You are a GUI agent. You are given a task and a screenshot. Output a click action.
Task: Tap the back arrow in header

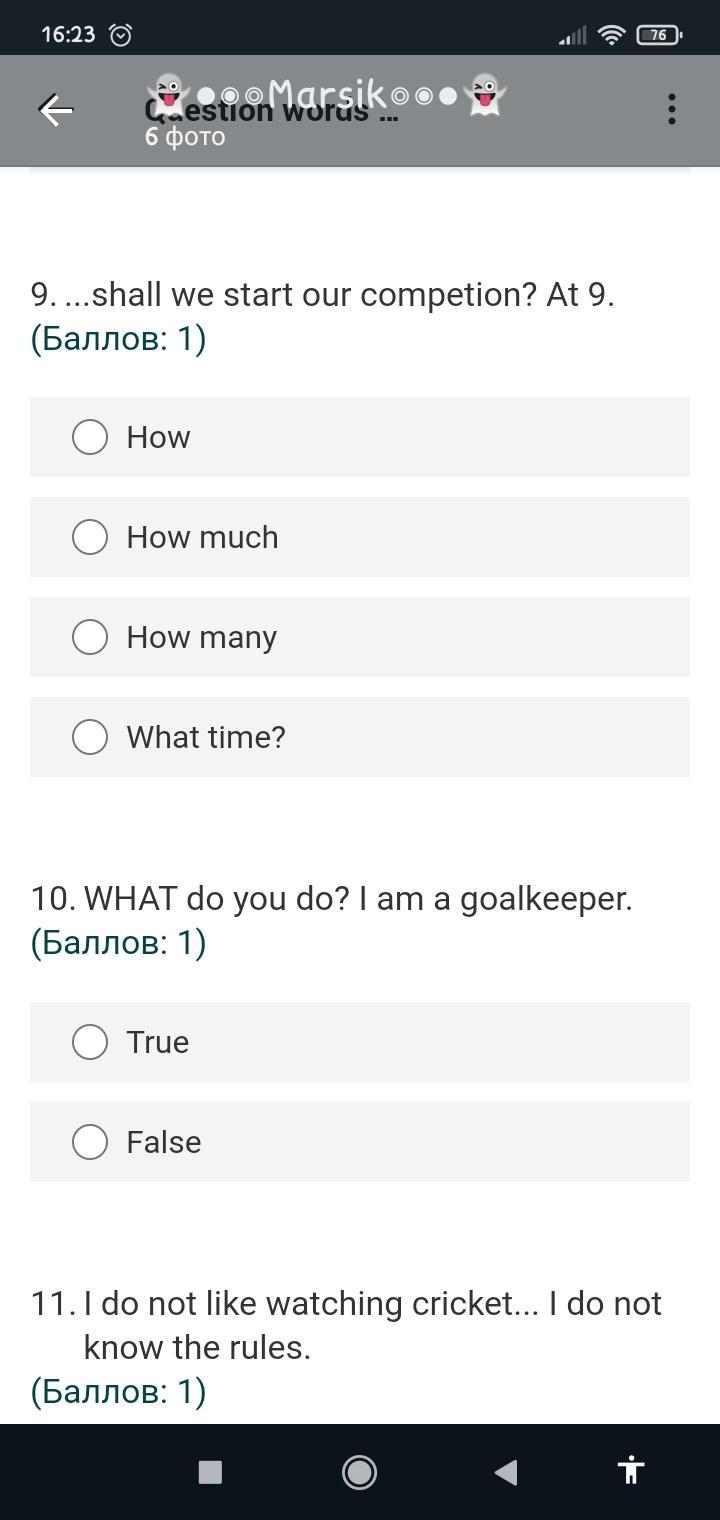pyautogui.click(x=56, y=110)
